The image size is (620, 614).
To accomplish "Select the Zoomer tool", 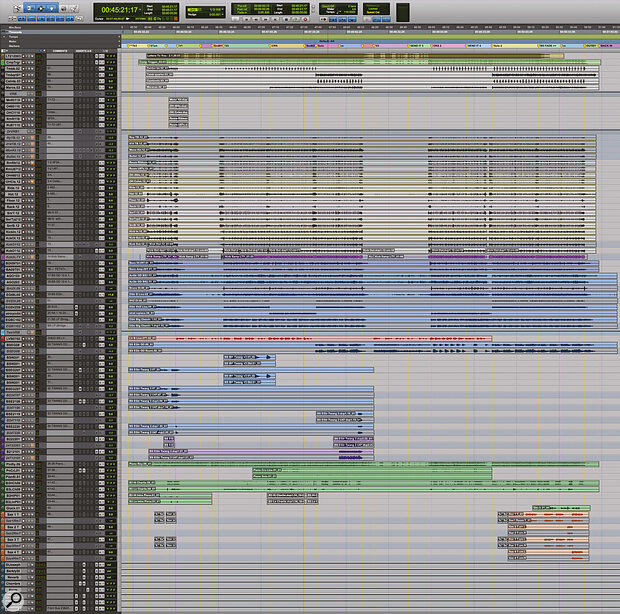I will [17, 8].
